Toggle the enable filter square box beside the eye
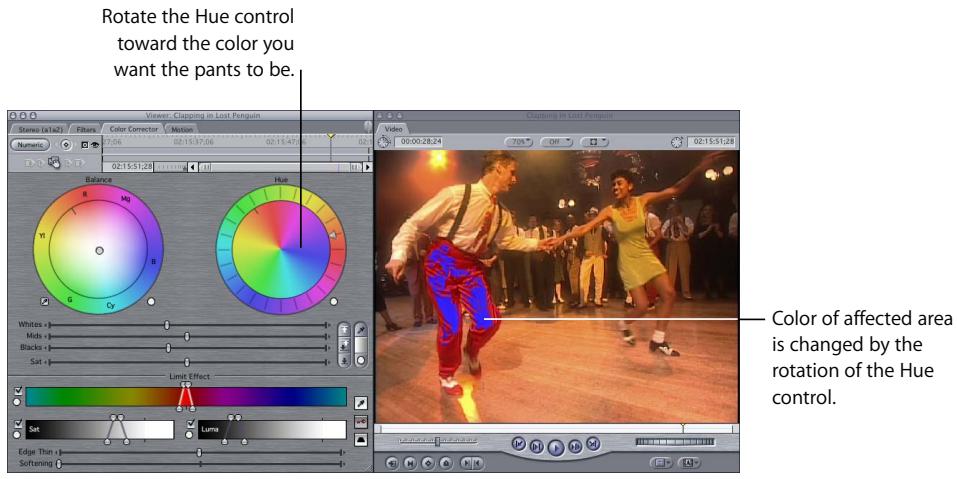 tap(85, 145)
